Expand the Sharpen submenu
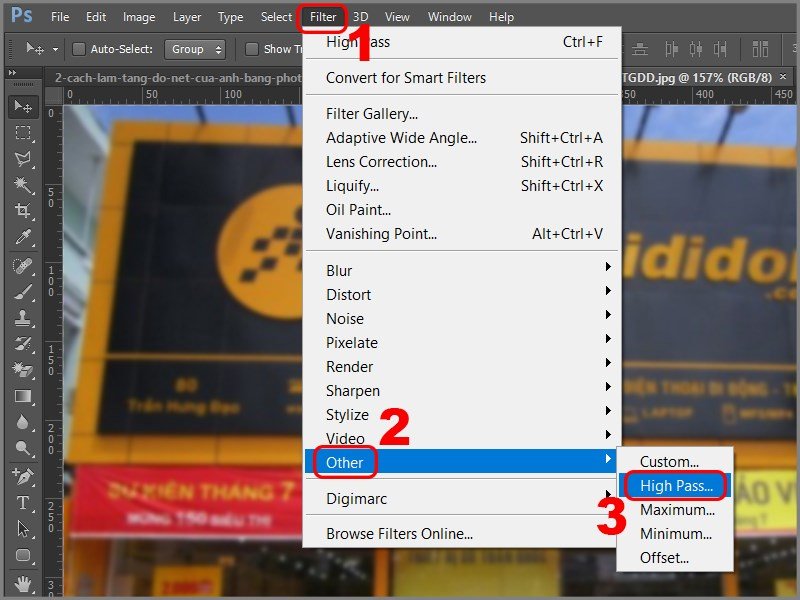The image size is (800, 600). [462, 390]
